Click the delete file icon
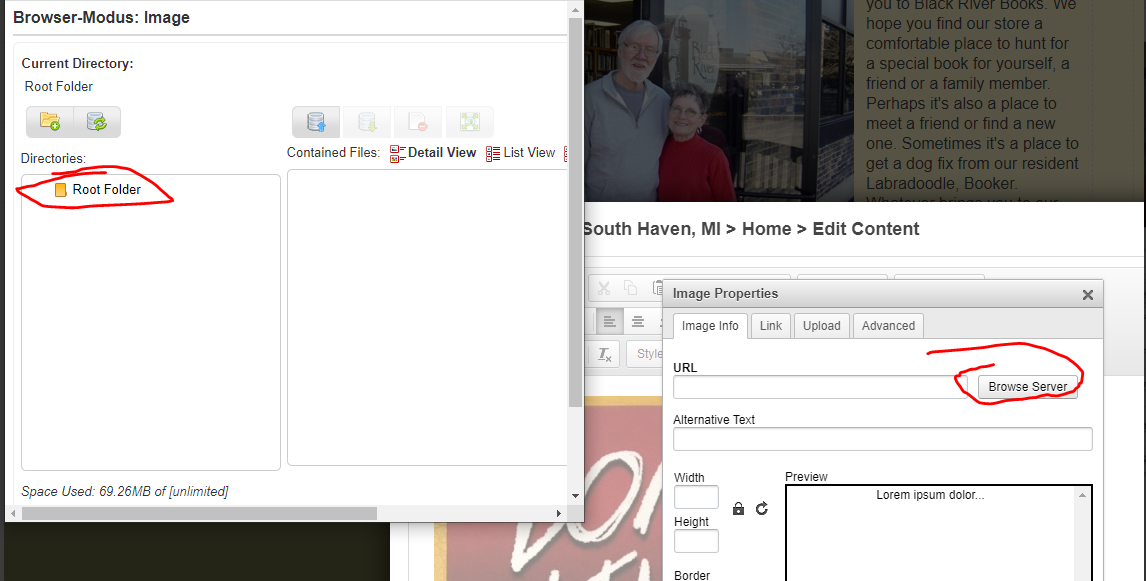Image resolution: width=1146 pixels, height=581 pixels. coord(418,121)
